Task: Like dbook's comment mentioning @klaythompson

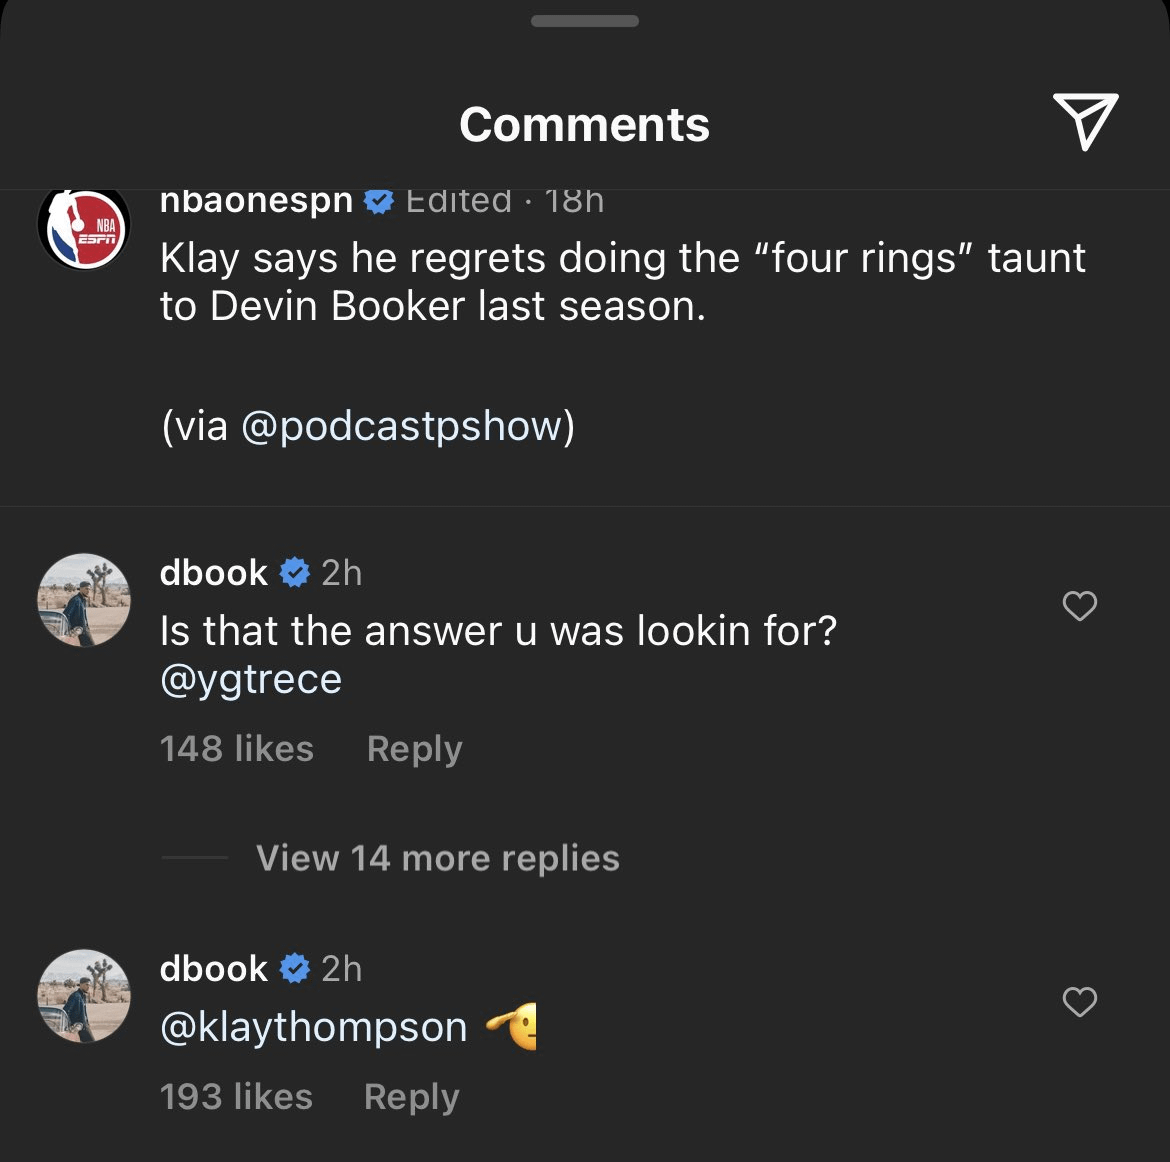Action: coord(1079,1002)
